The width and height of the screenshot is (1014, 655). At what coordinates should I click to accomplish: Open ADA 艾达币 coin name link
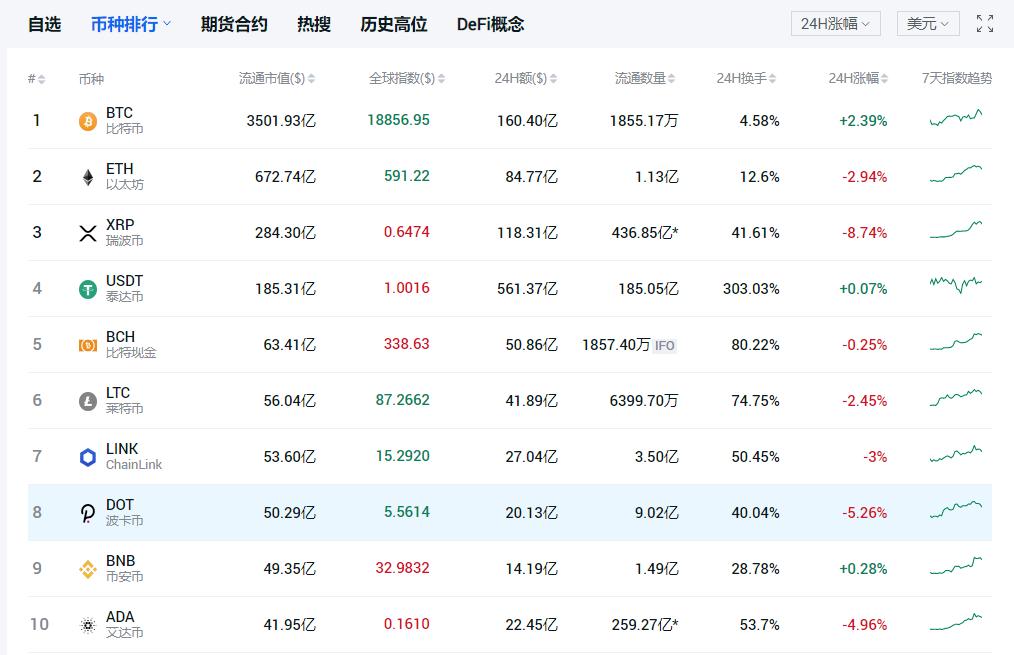click(124, 625)
